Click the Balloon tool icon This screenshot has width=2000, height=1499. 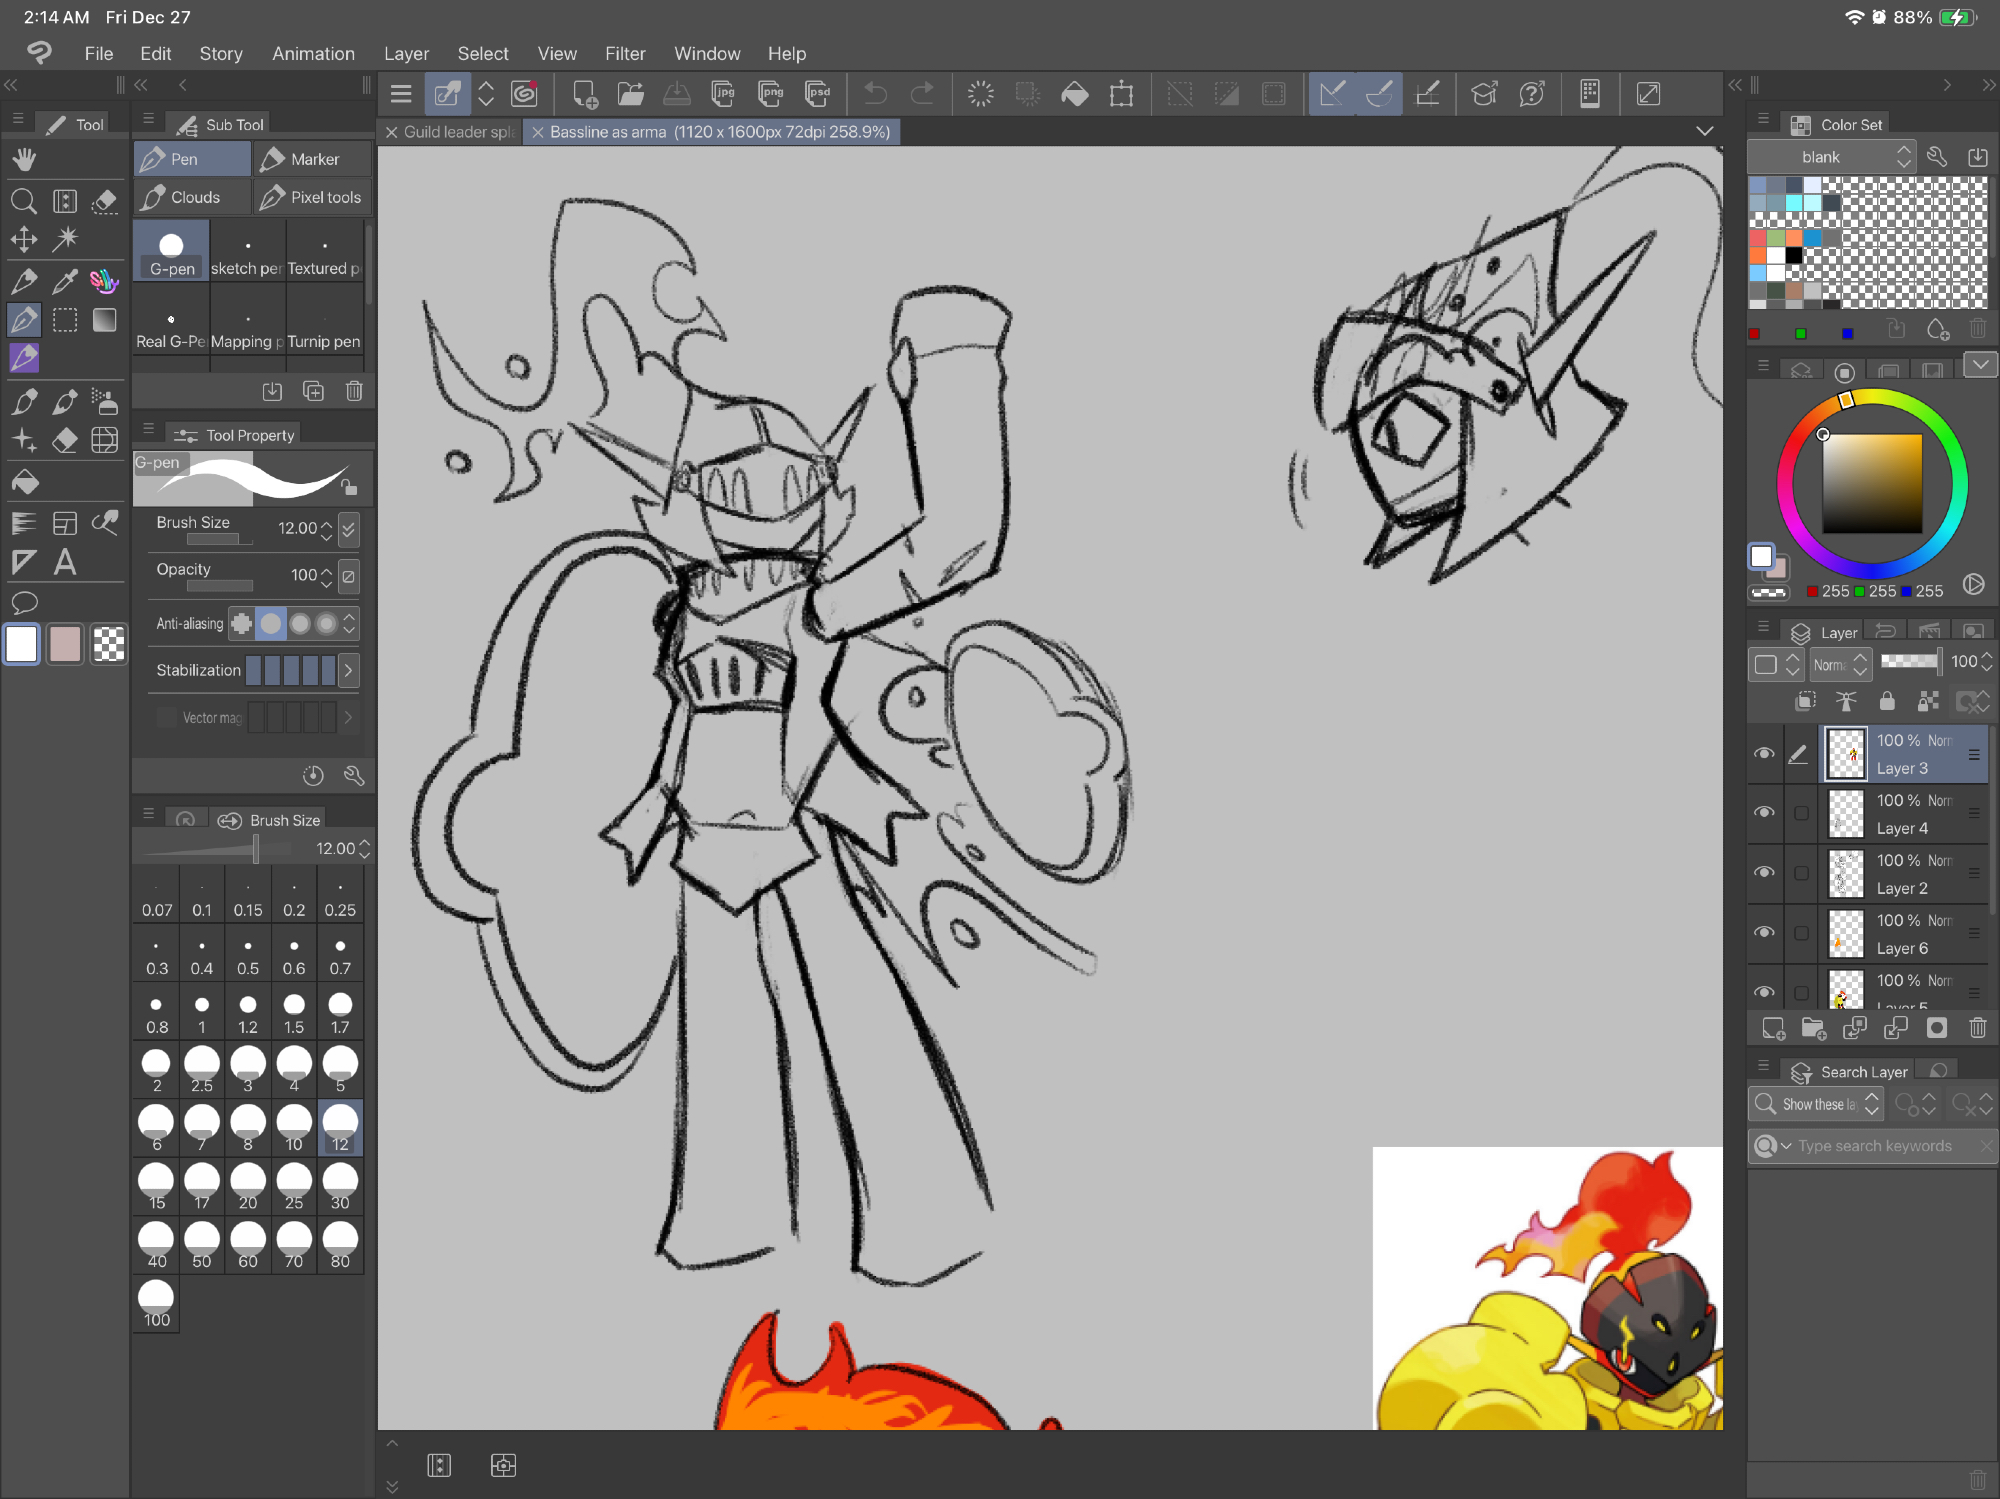[23, 603]
